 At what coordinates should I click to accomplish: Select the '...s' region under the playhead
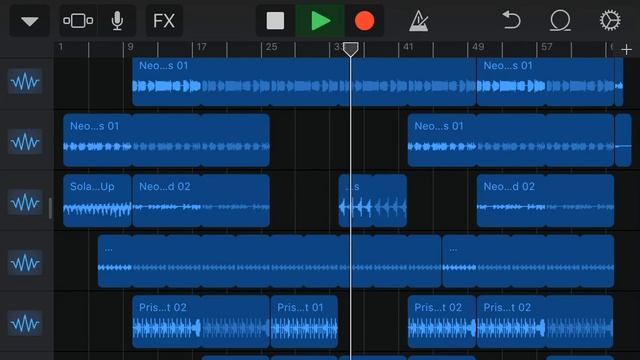373,200
